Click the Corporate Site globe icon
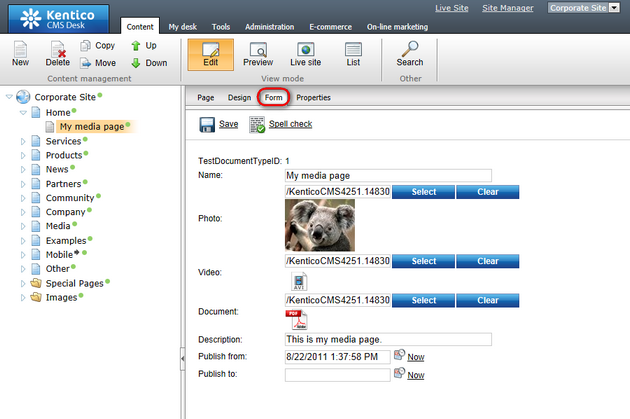 [x=23, y=97]
